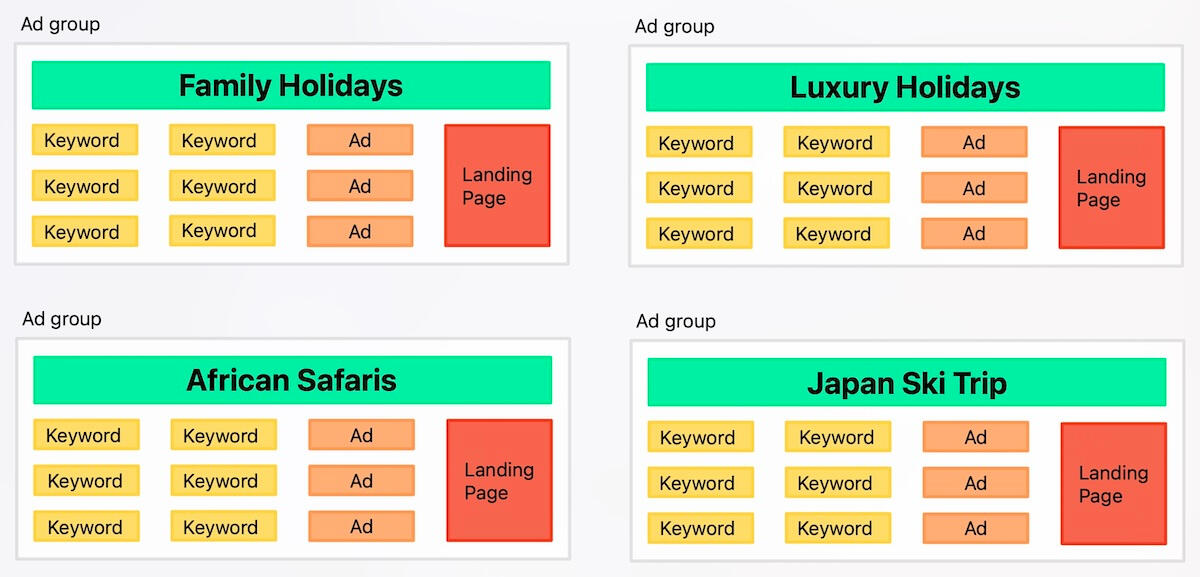Select the last Ad box in Luxury Holidays
The image size is (1200, 577).
coord(974,234)
